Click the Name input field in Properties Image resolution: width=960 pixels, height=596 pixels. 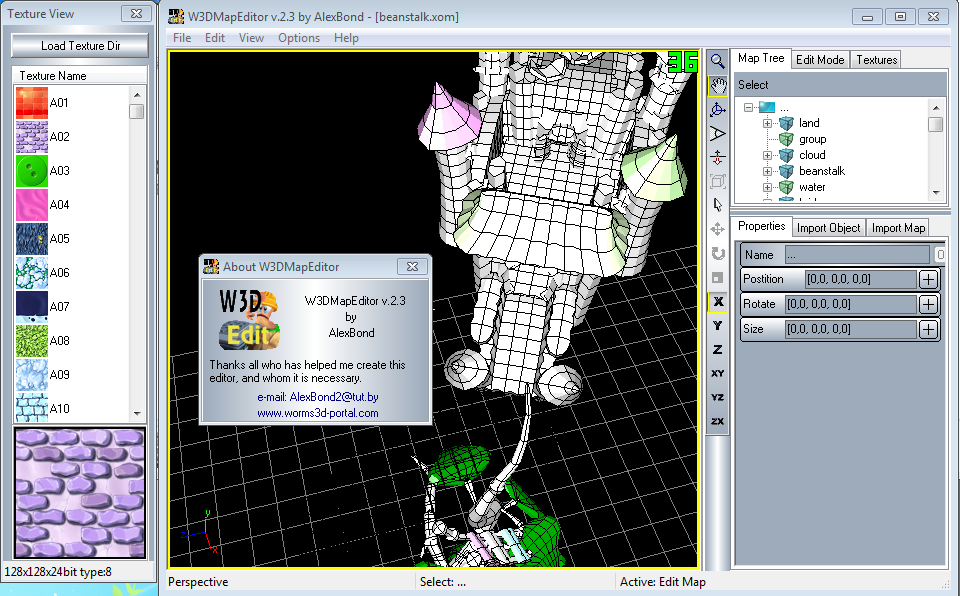[x=857, y=255]
